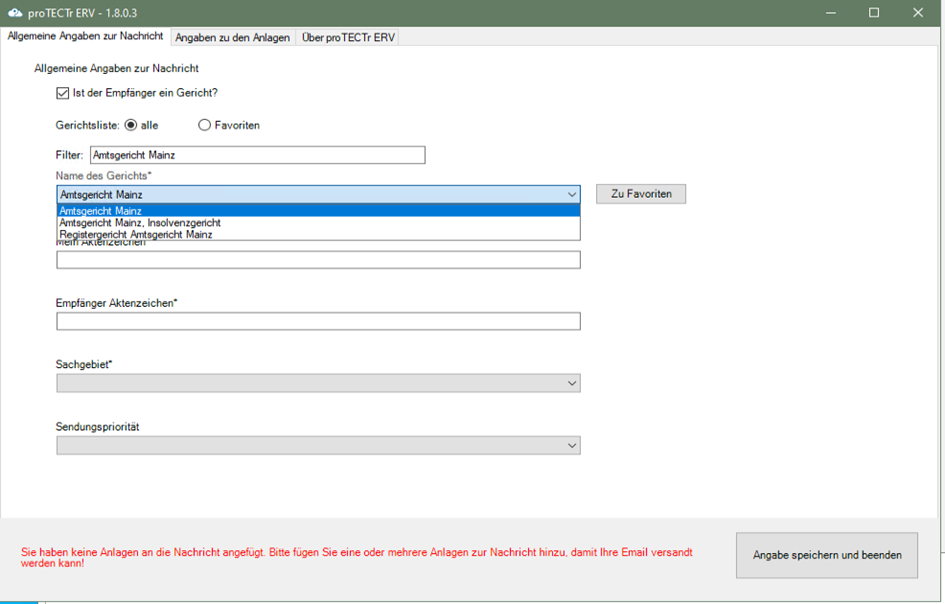
Task: Choose 'Amtsgericht Mainz, Insolvenzgericht' from list
Action: (140, 223)
